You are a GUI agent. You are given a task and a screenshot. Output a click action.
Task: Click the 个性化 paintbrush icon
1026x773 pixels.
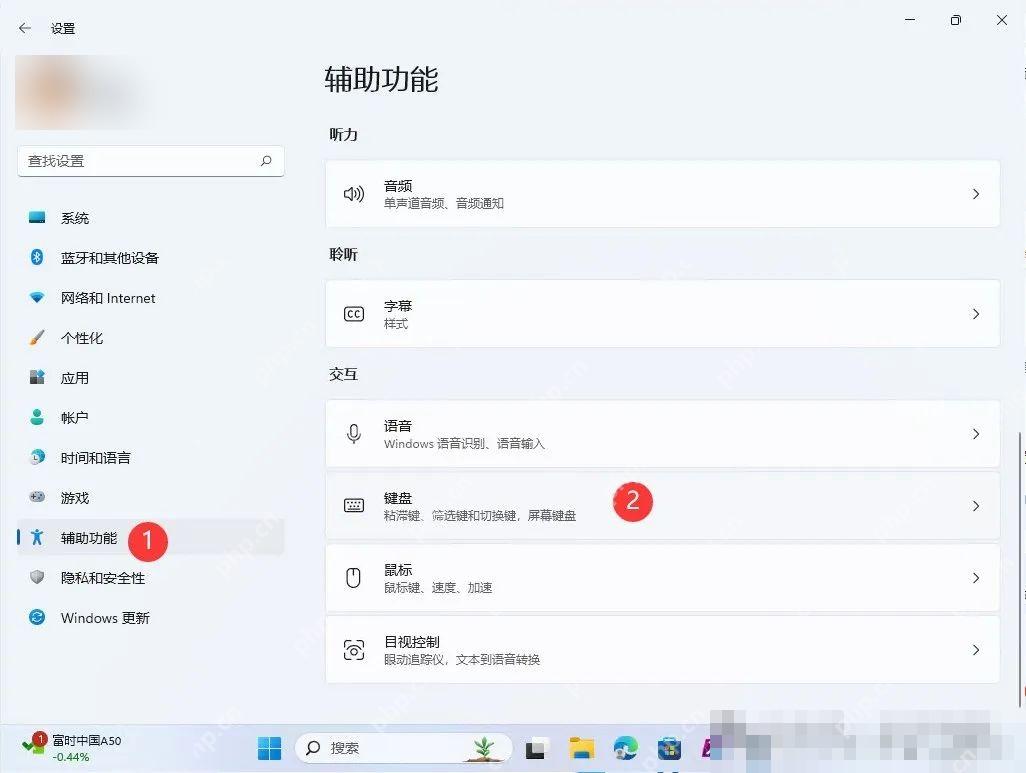pyautogui.click(x=37, y=338)
